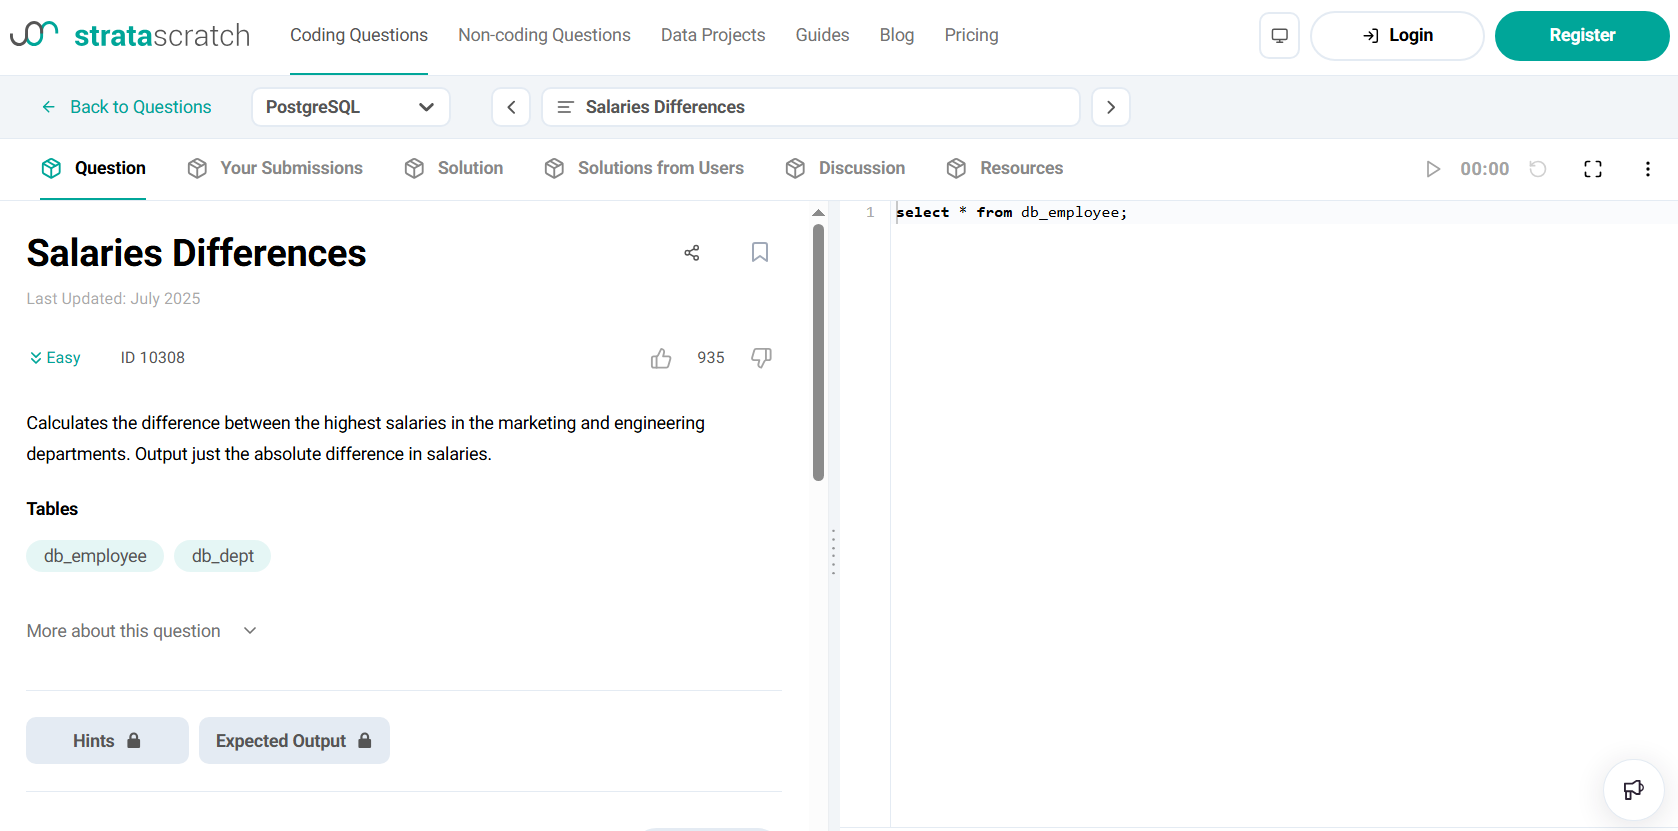Open the PostgreSQL language dropdown
This screenshot has height=831, width=1678.
pyautogui.click(x=350, y=107)
